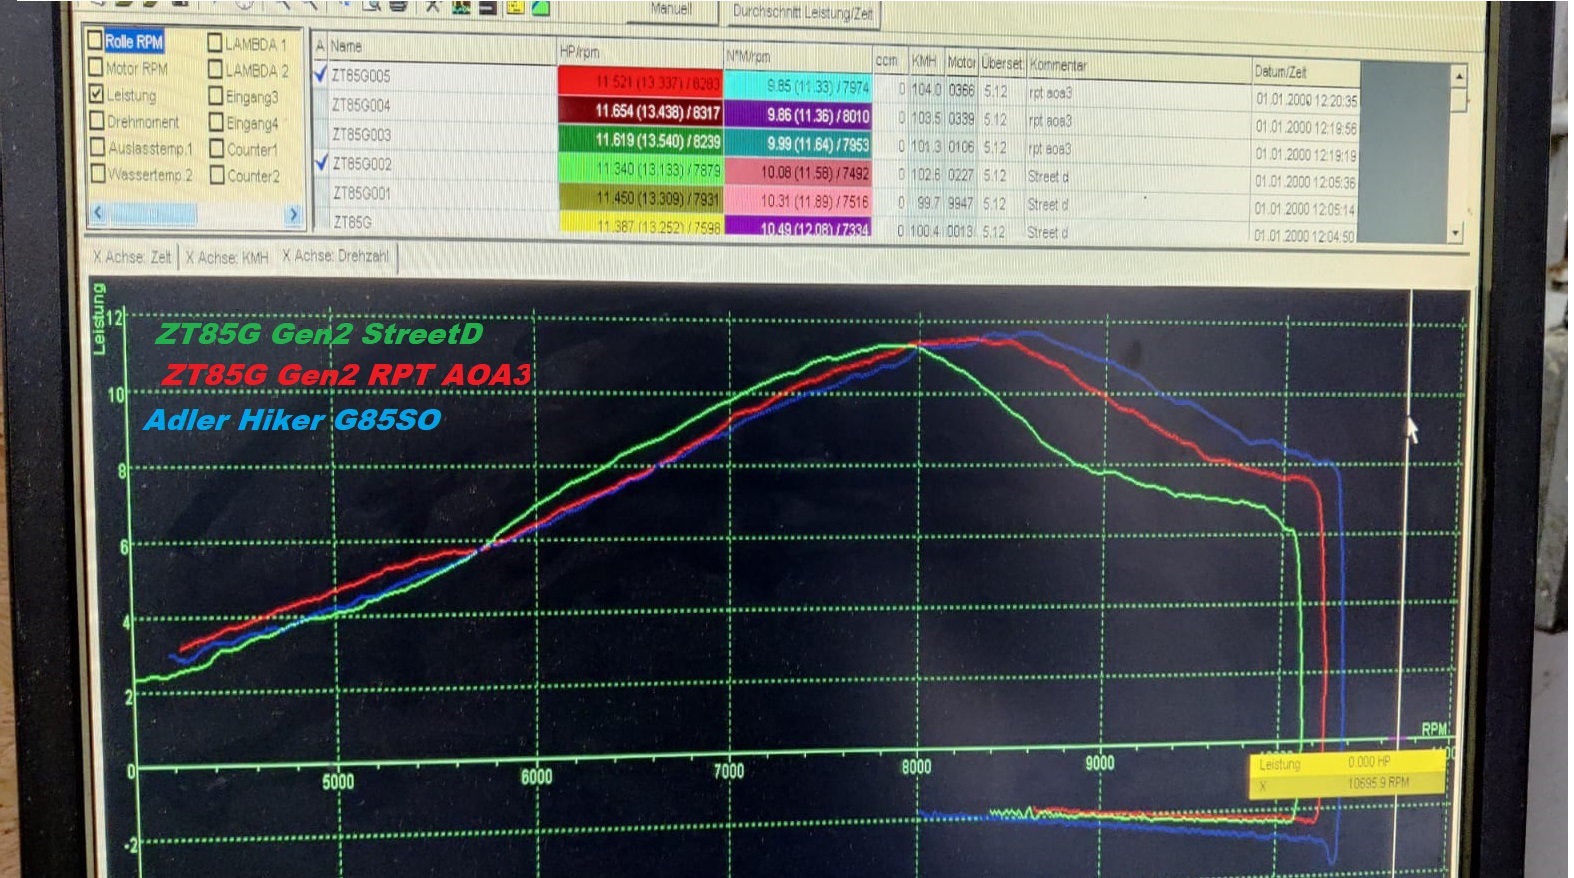Viewport: 1574px width, 878px height.
Task: Click the scissors-shaped X toolbar icon
Action: pyautogui.click(x=432, y=6)
